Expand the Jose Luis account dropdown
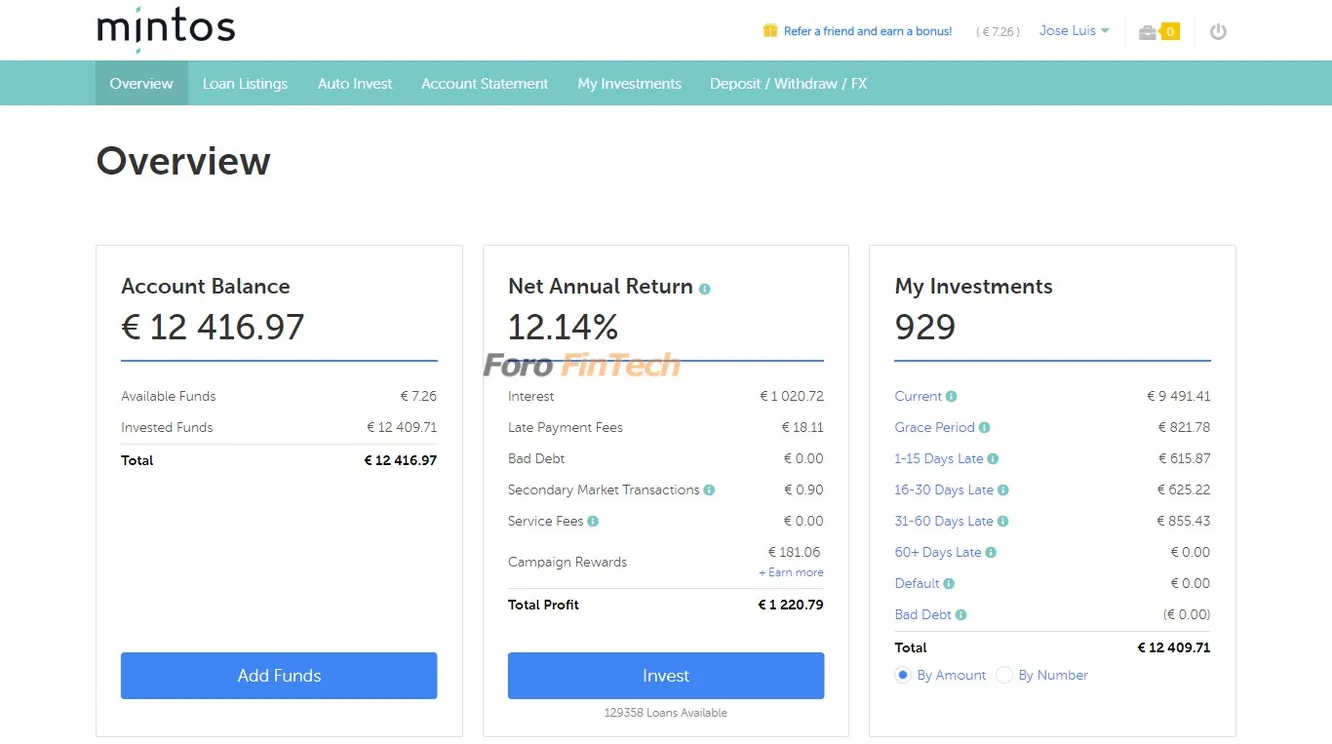This screenshot has height=744, width=1332. [x=1074, y=31]
